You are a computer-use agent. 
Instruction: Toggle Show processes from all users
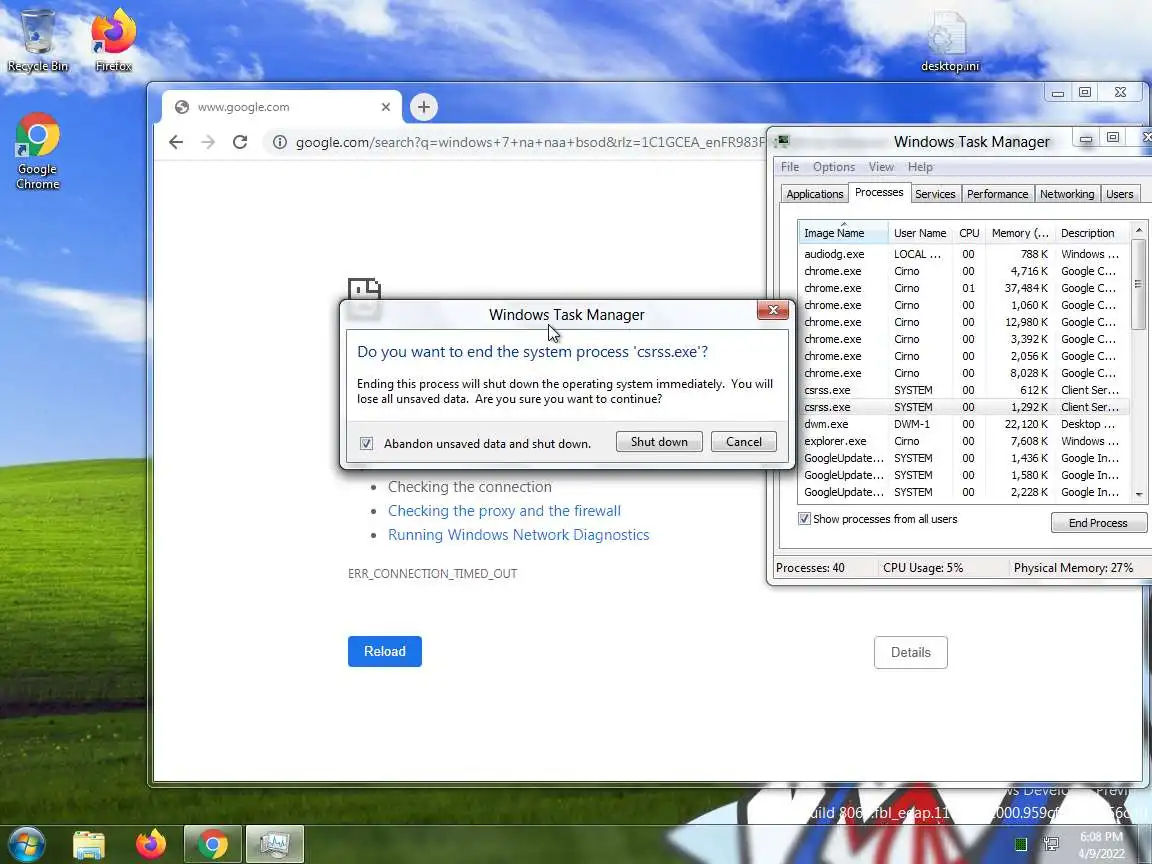(804, 519)
